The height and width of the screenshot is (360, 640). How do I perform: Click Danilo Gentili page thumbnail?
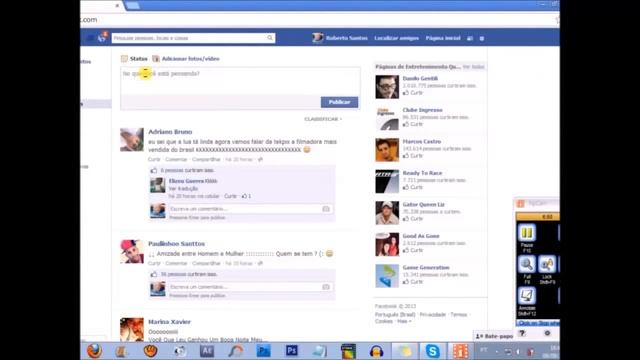[x=387, y=87]
